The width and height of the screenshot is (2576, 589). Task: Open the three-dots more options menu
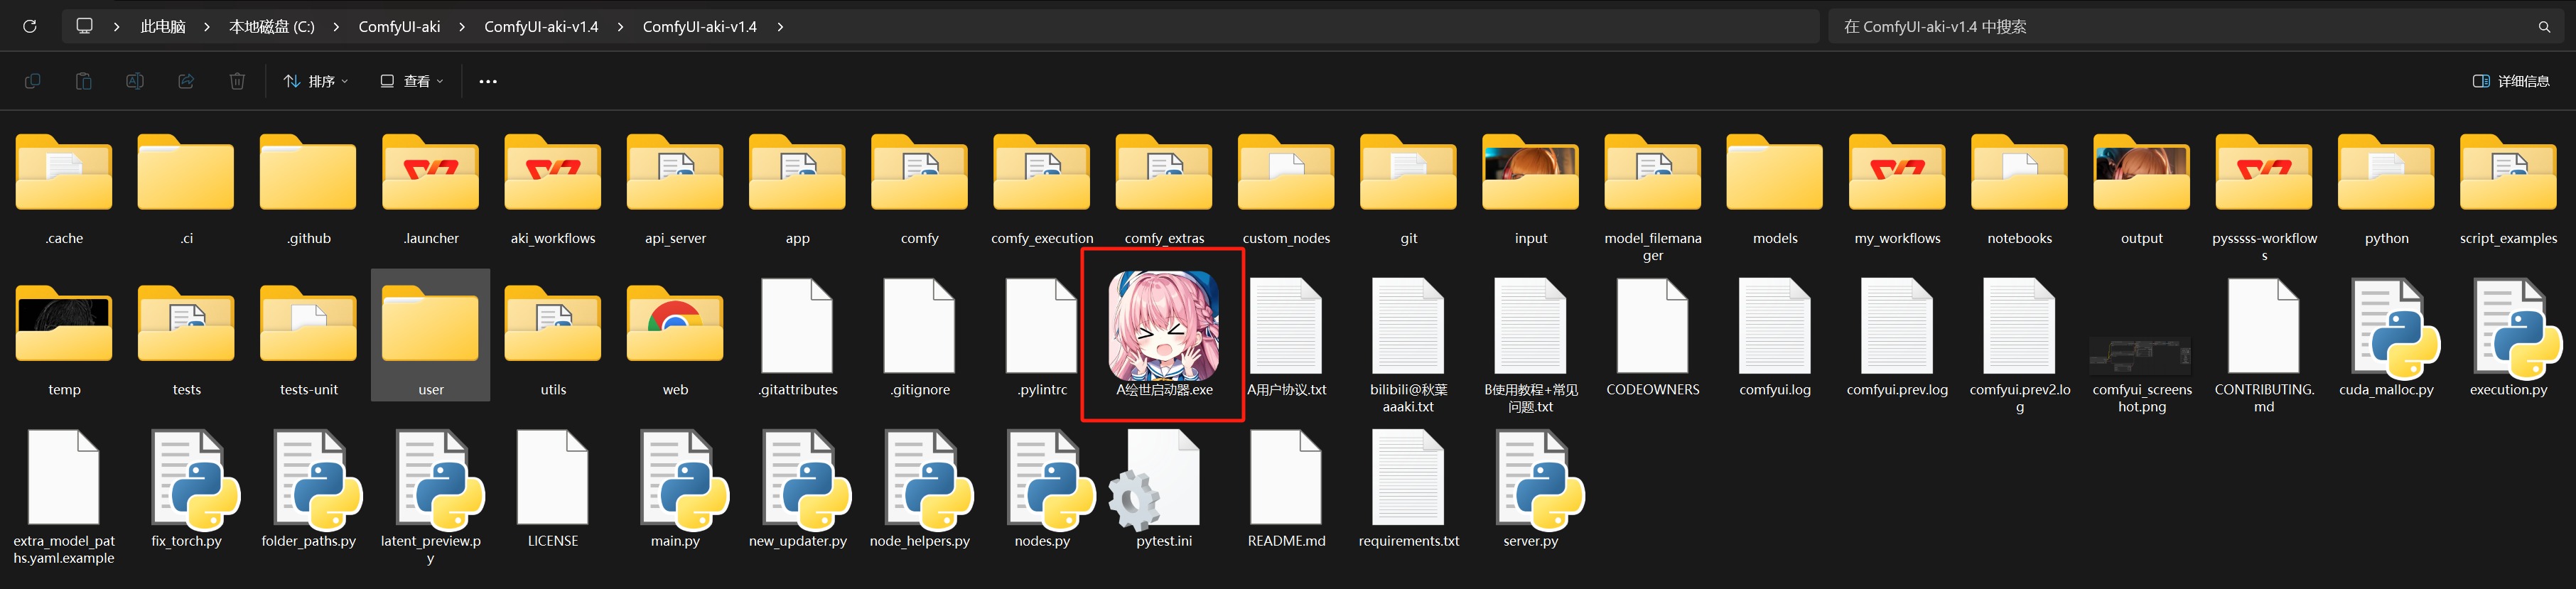pos(488,81)
